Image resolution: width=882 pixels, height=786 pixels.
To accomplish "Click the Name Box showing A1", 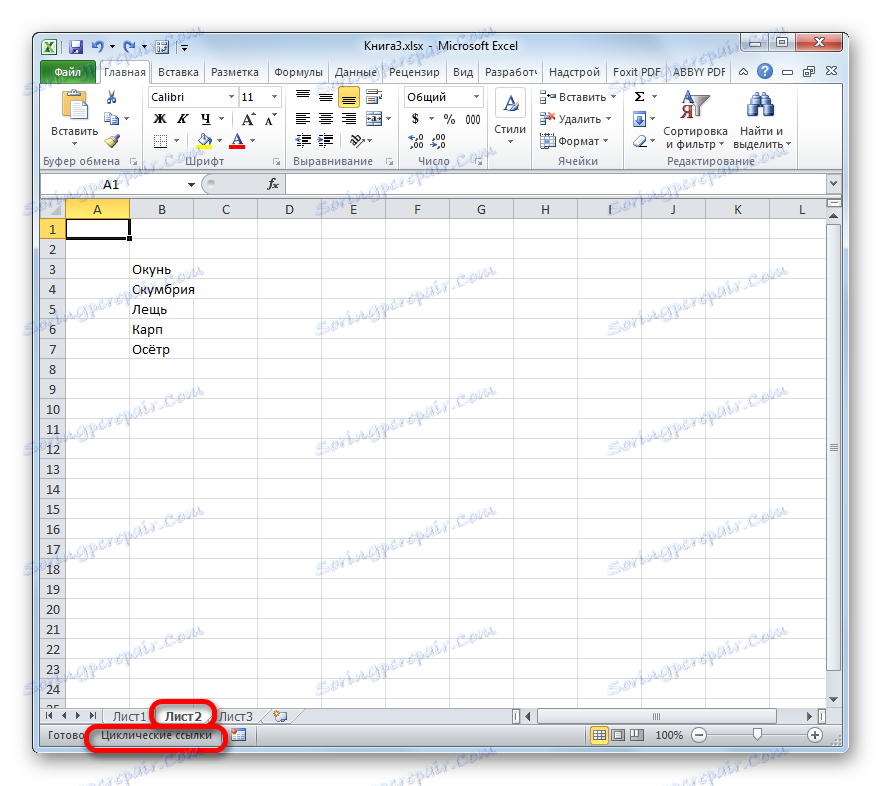I will (x=111, y=185).
